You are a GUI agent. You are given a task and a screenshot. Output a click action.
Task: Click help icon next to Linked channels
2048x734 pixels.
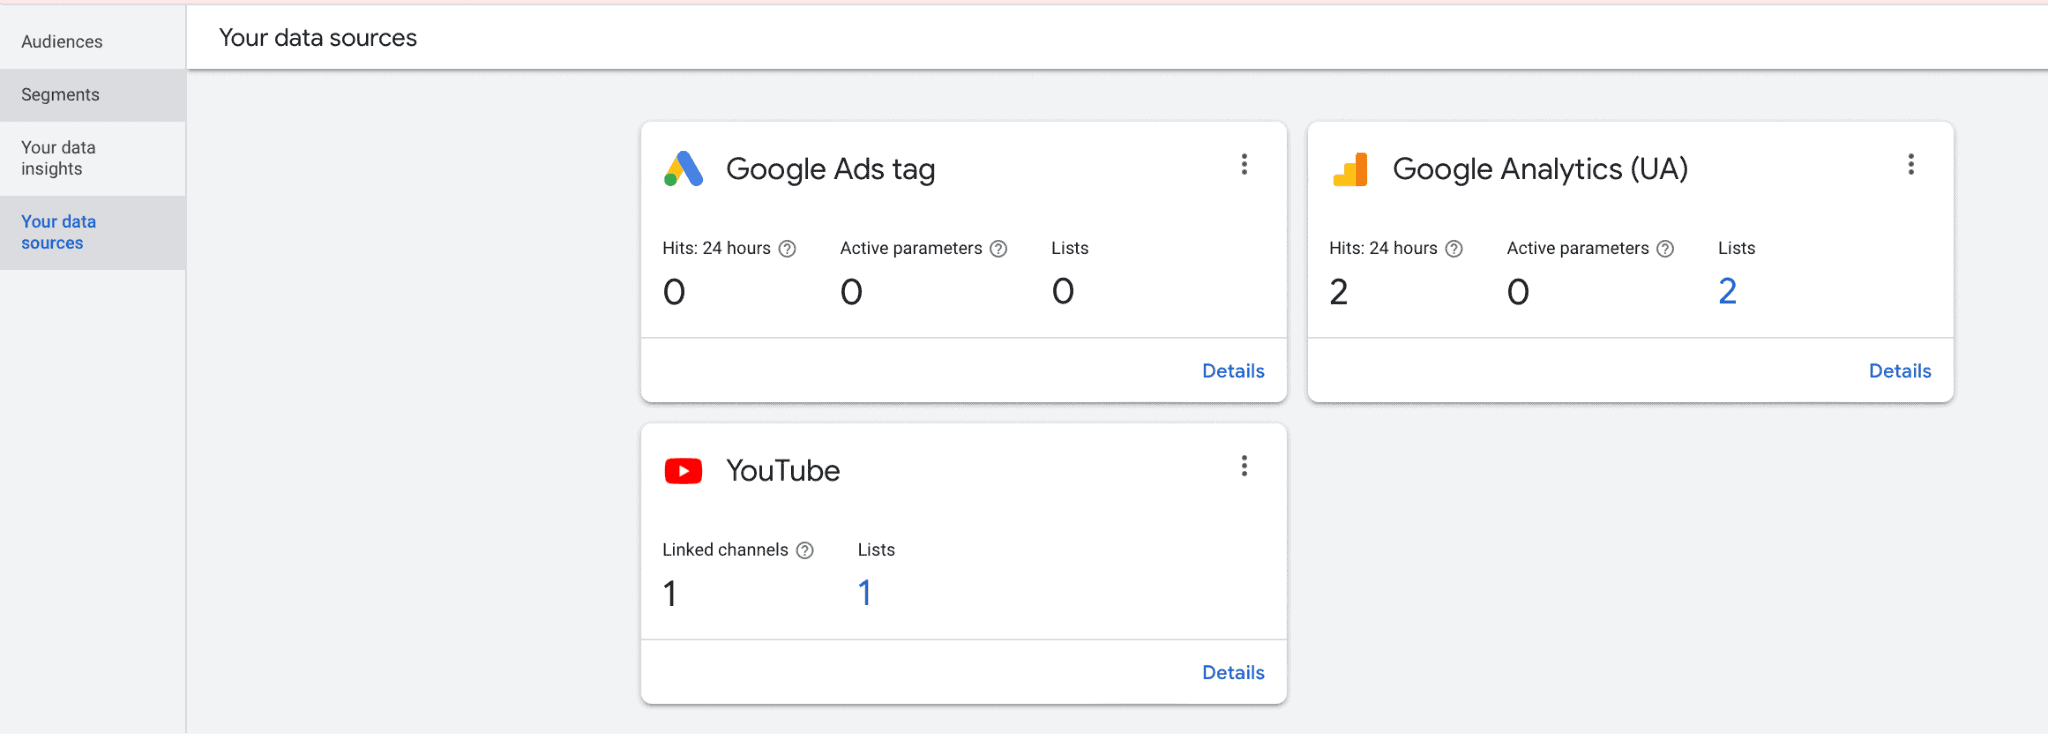pyautogui.click(x=805, y=550)
